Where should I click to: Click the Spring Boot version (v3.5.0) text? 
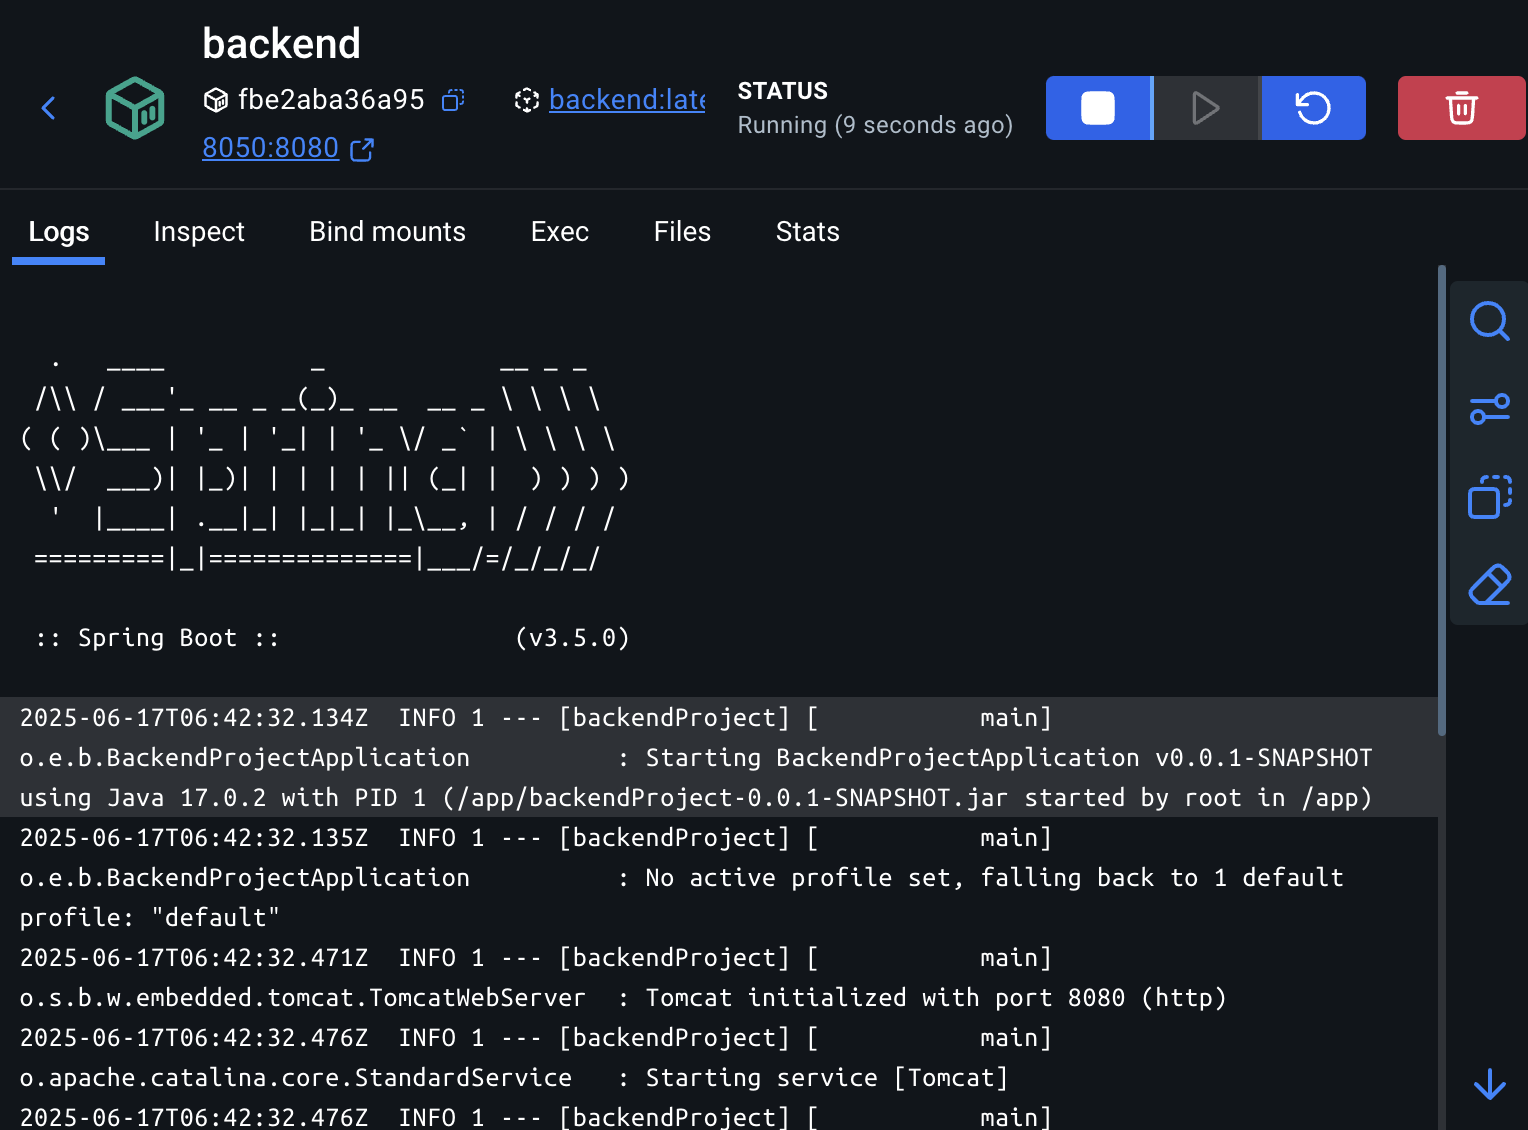coord(572,638)
